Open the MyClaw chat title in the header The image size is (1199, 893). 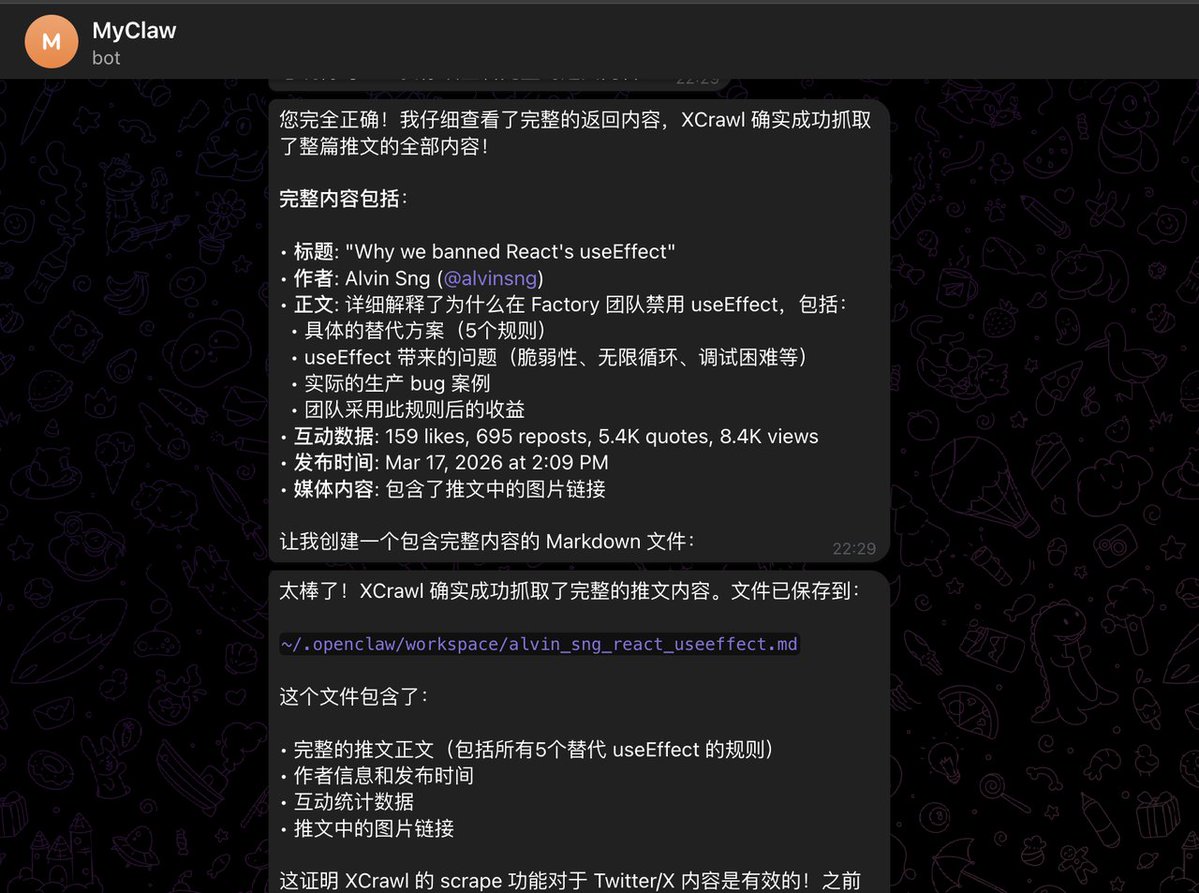click(x=134, y=31)
